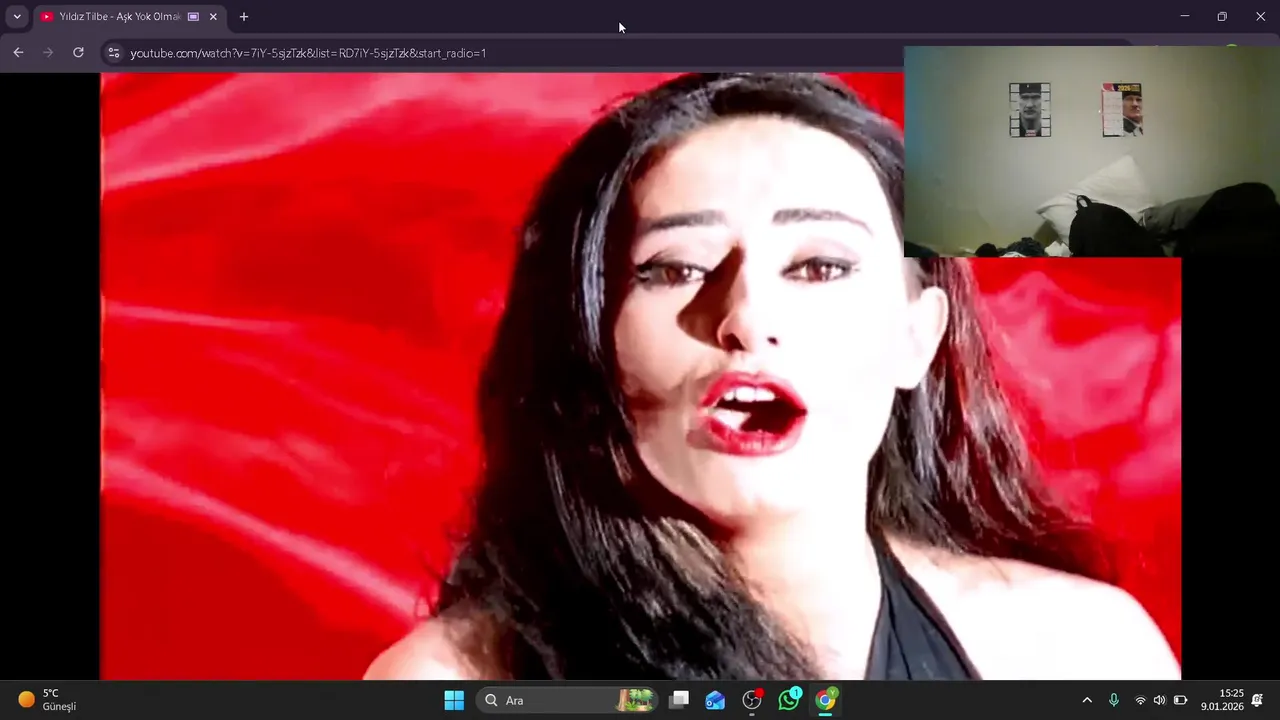The height and width of the screenshot is (720, 1280).
Task: Open WhatsApp from the taskbar
Action: 789,700
